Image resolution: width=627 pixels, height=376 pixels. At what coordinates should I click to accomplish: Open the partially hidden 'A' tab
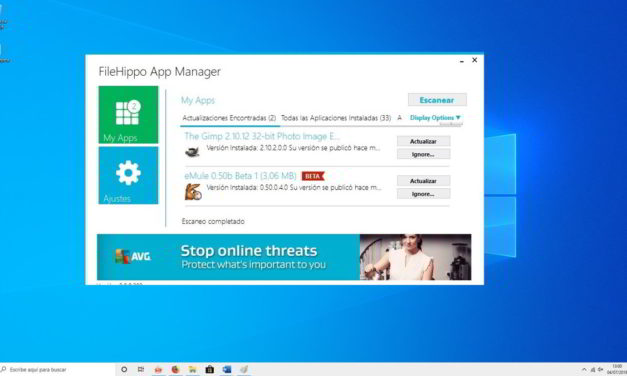point(399,118)
